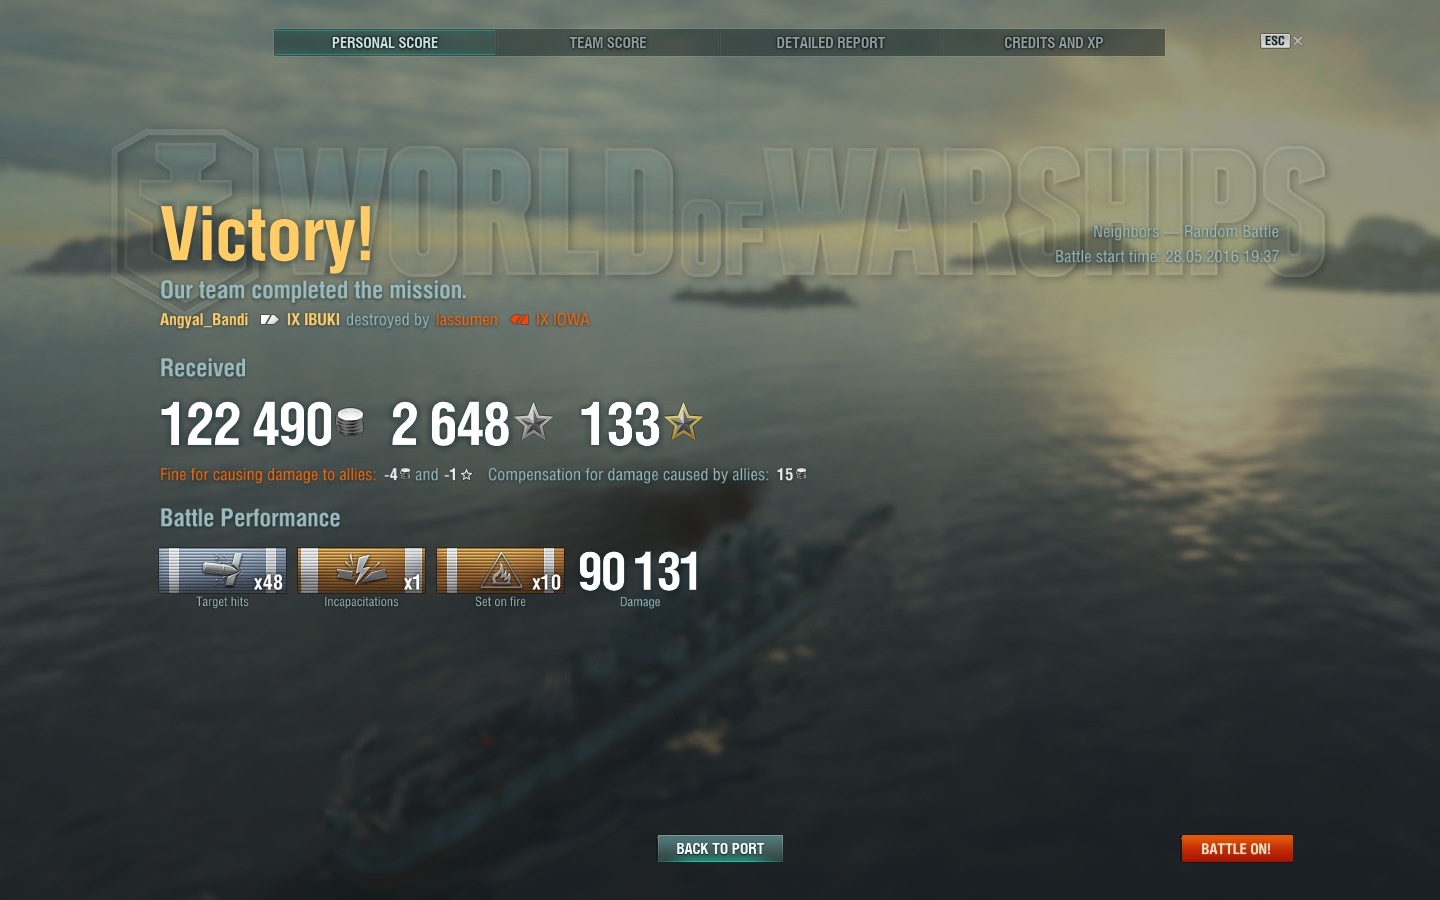Click enemy player name lassumen

point(466,320)
